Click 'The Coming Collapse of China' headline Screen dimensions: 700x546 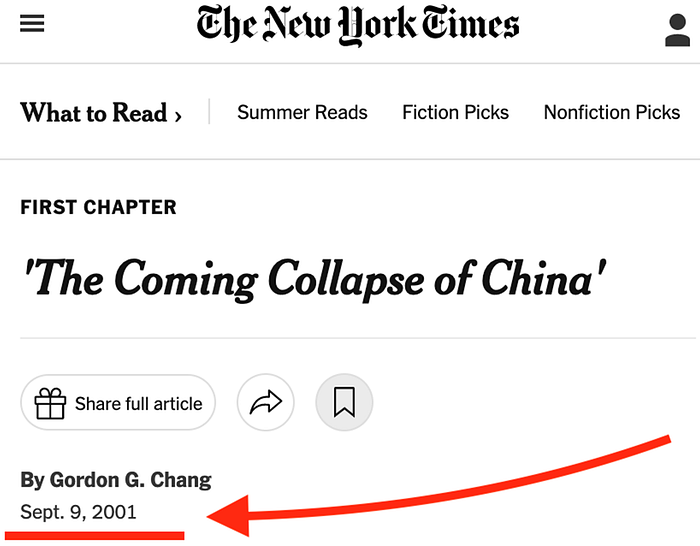[x=314, y=279]
